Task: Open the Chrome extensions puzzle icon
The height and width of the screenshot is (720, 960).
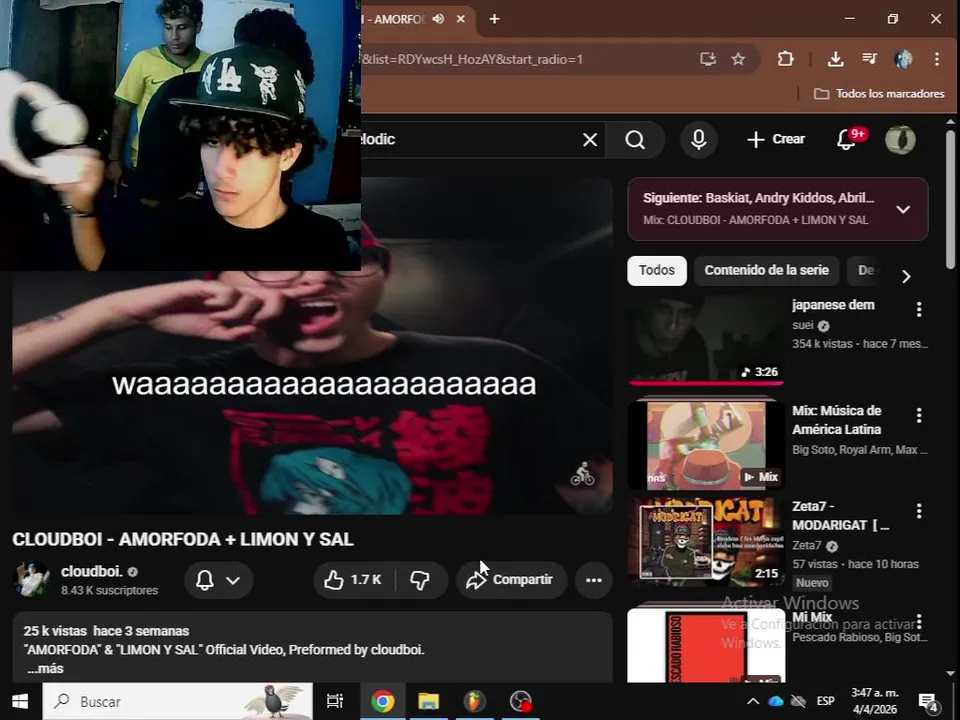Action: point(786,59)
